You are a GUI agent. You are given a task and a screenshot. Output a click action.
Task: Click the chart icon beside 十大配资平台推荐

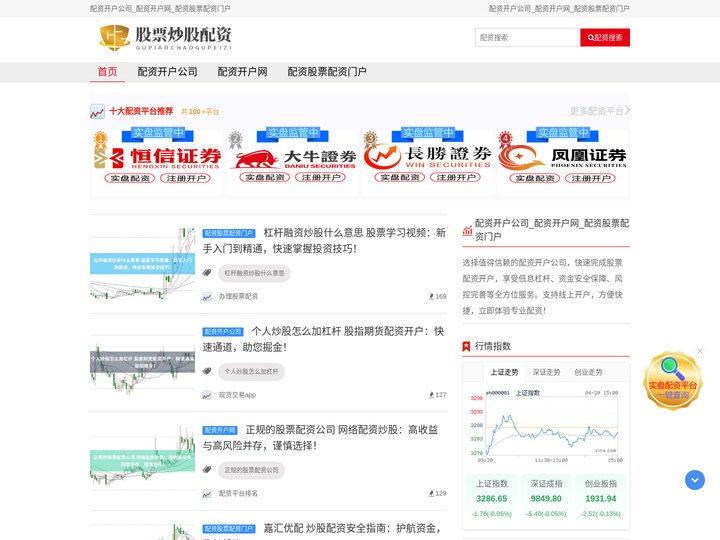point(97,112)
